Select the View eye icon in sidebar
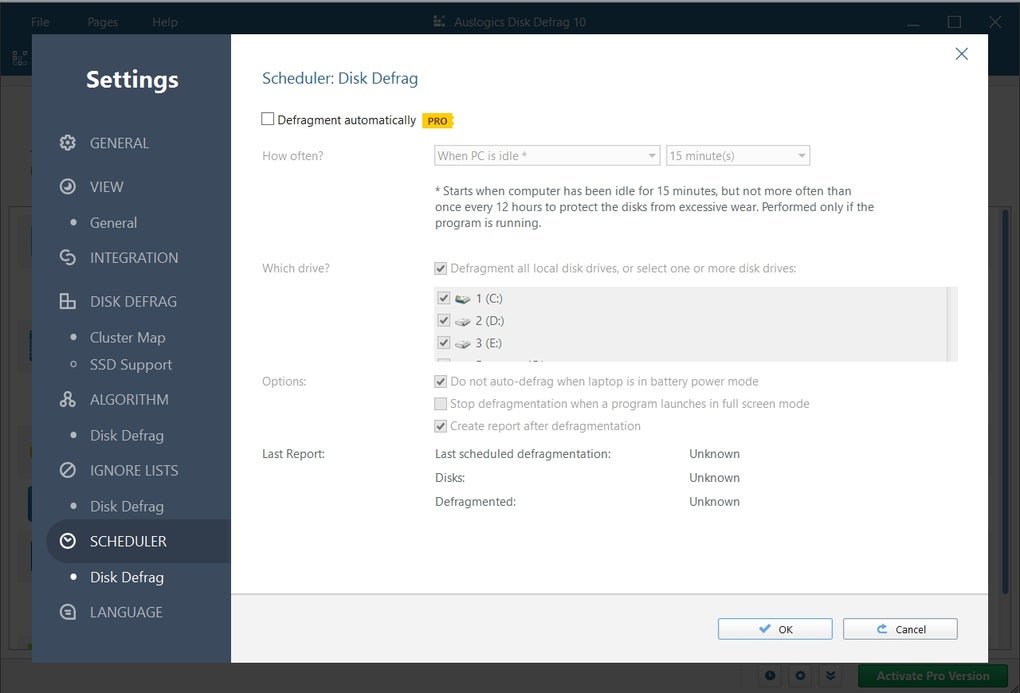The width and height of the screenshot is (1020, 693). tap(67, 186)
